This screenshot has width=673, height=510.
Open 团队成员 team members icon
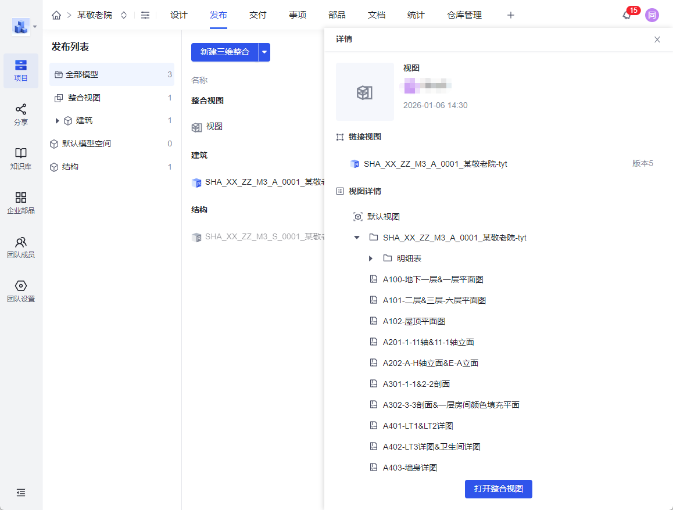pos(21,246)
